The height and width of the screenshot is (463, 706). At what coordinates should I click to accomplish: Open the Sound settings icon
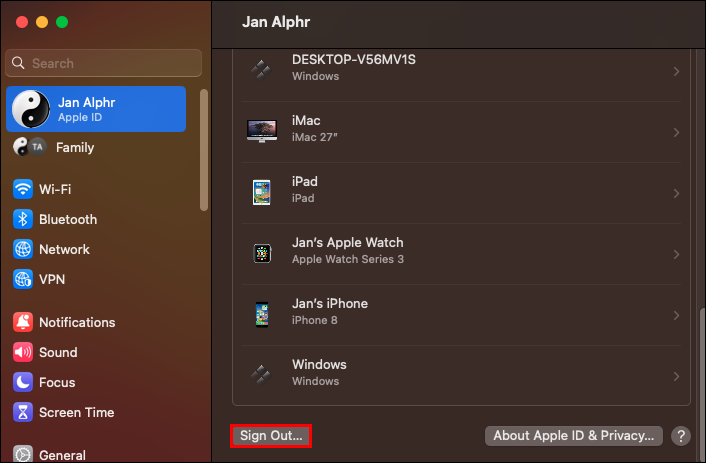(x=23, y=352)
